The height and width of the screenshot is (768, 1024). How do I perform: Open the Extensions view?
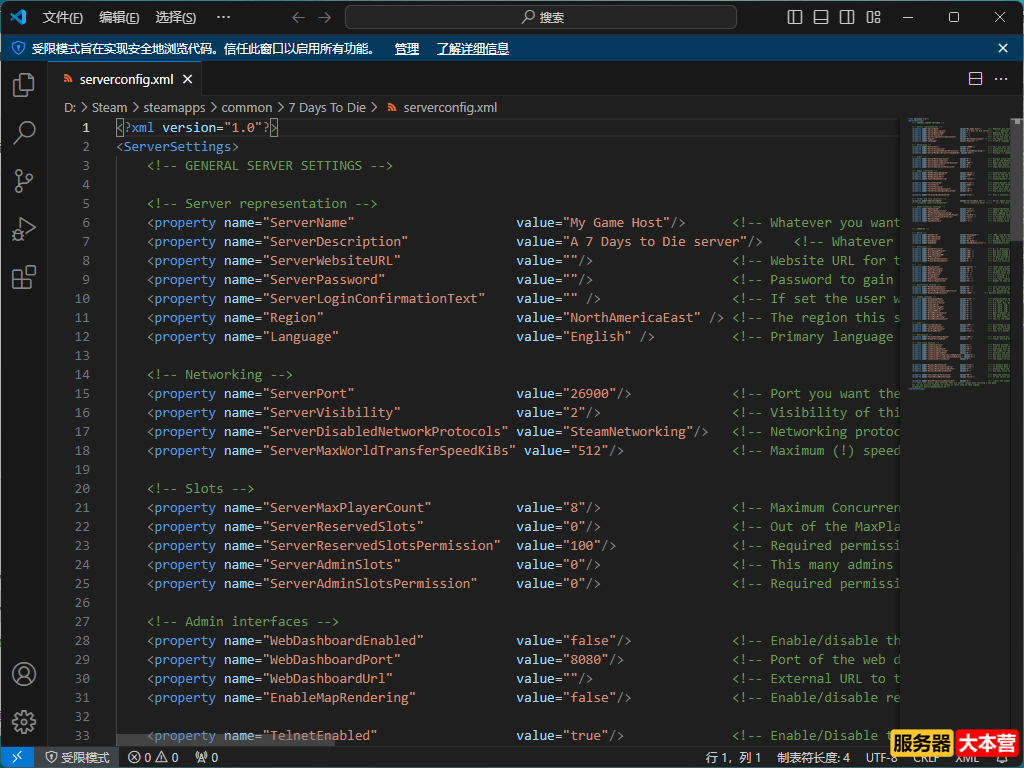point(24,278)
